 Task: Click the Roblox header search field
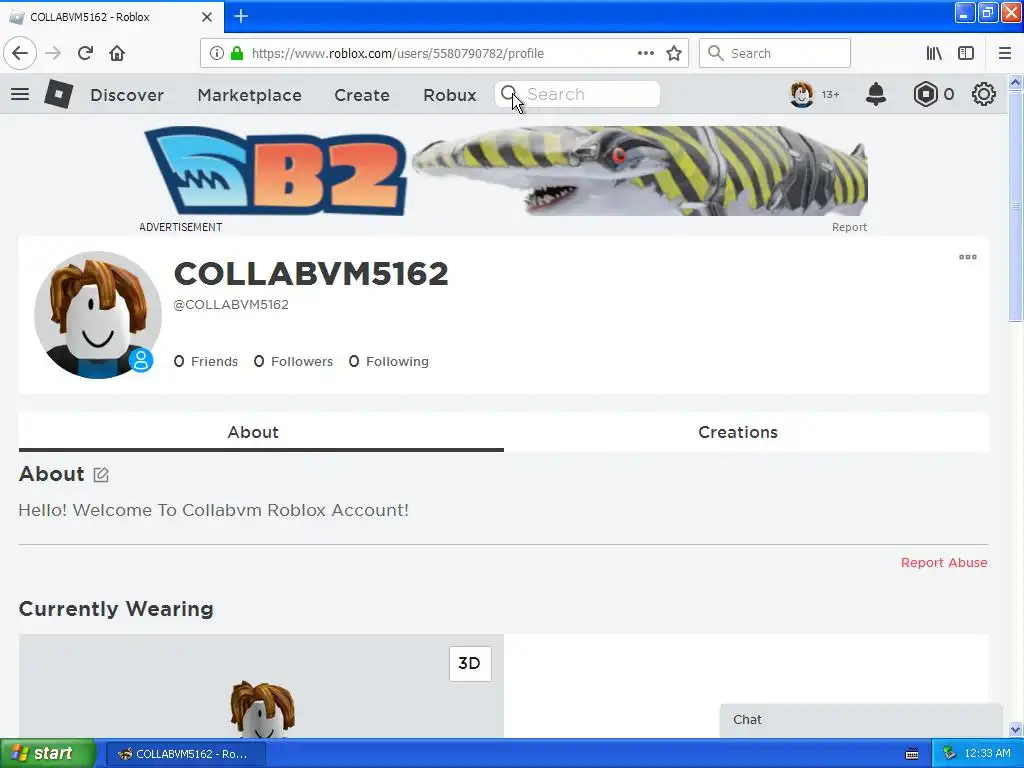(x=578, y=94)
